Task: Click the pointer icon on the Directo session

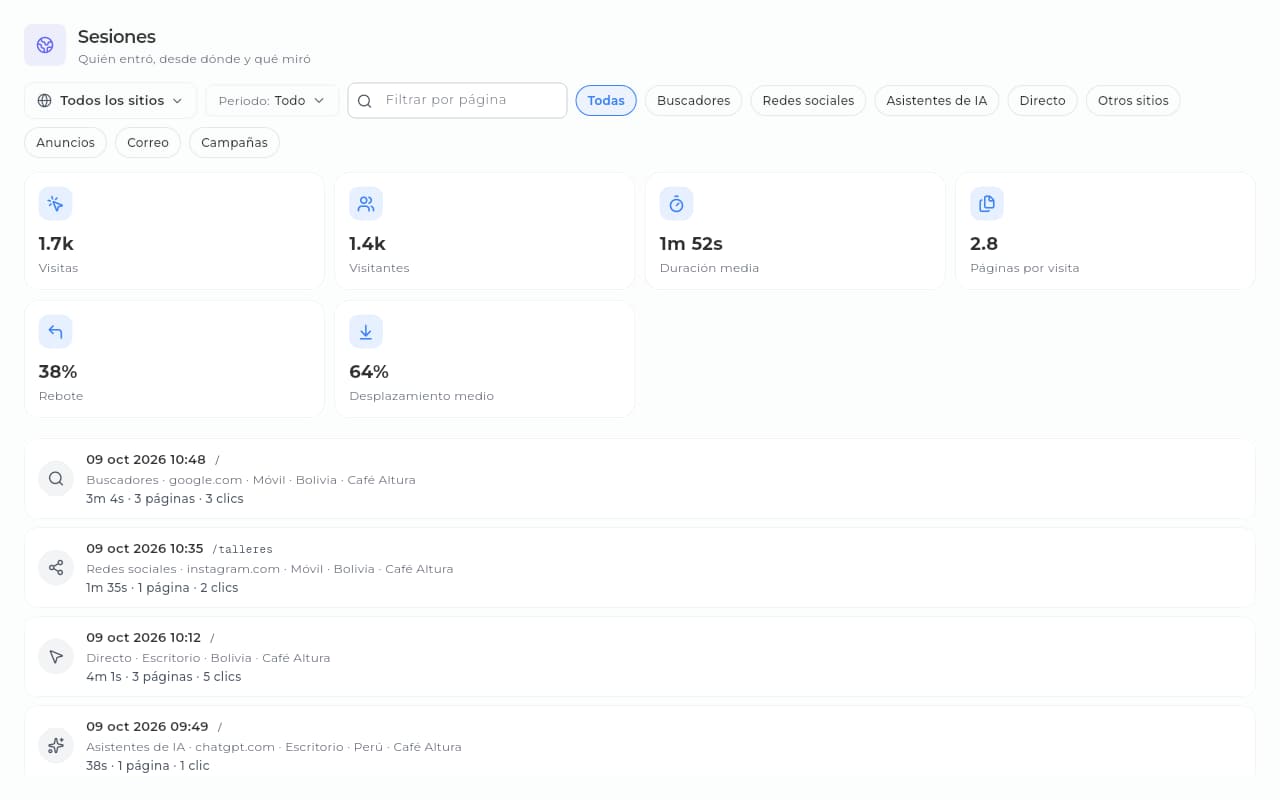Action: pyautogui.click(x=56, y=657)
